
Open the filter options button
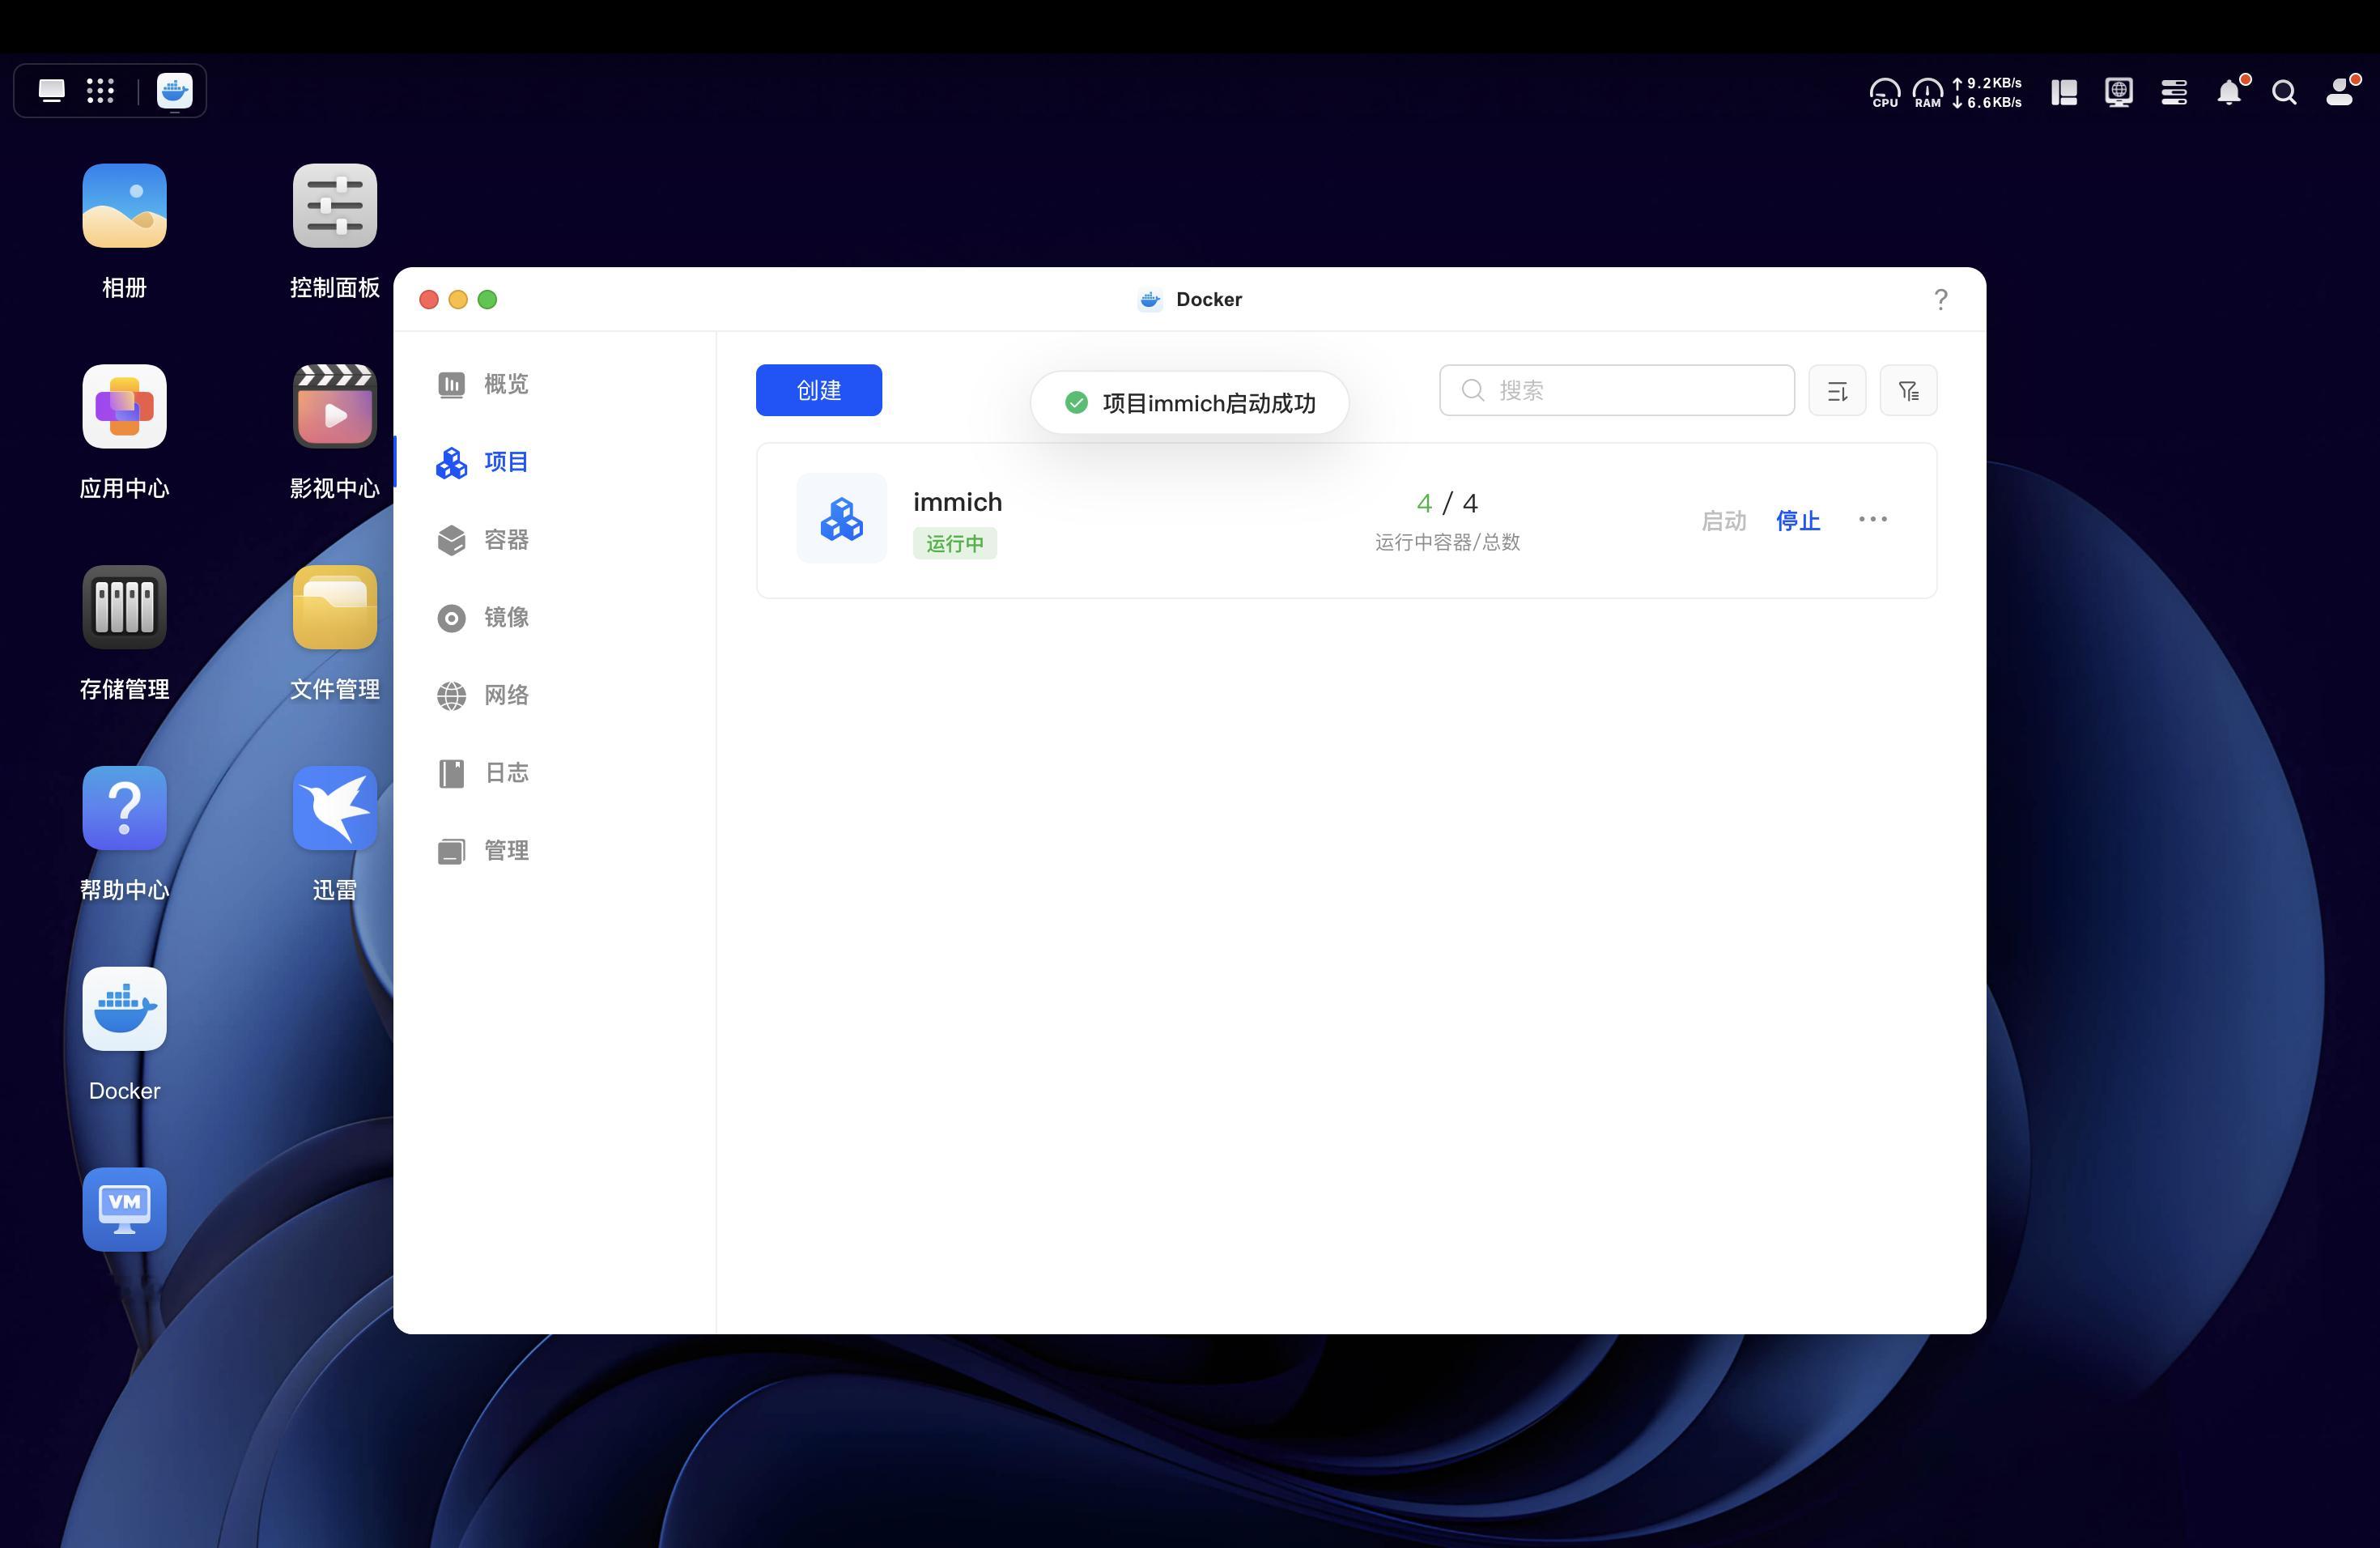coord(1907,391)
